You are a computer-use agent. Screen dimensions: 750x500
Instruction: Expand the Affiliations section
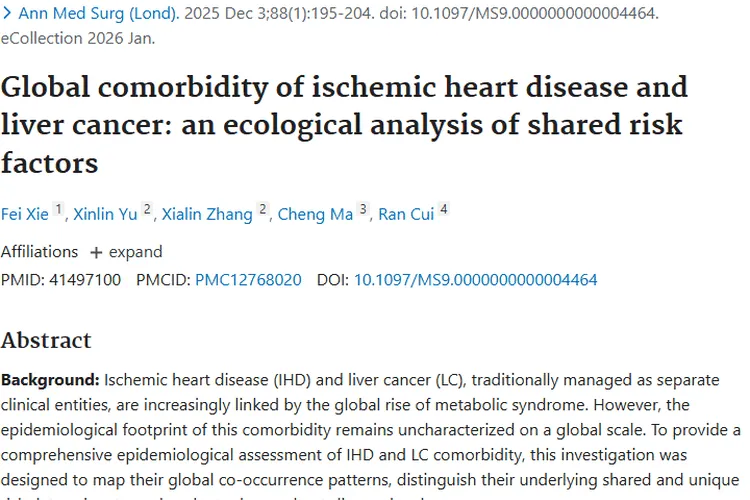pos(126,252)
